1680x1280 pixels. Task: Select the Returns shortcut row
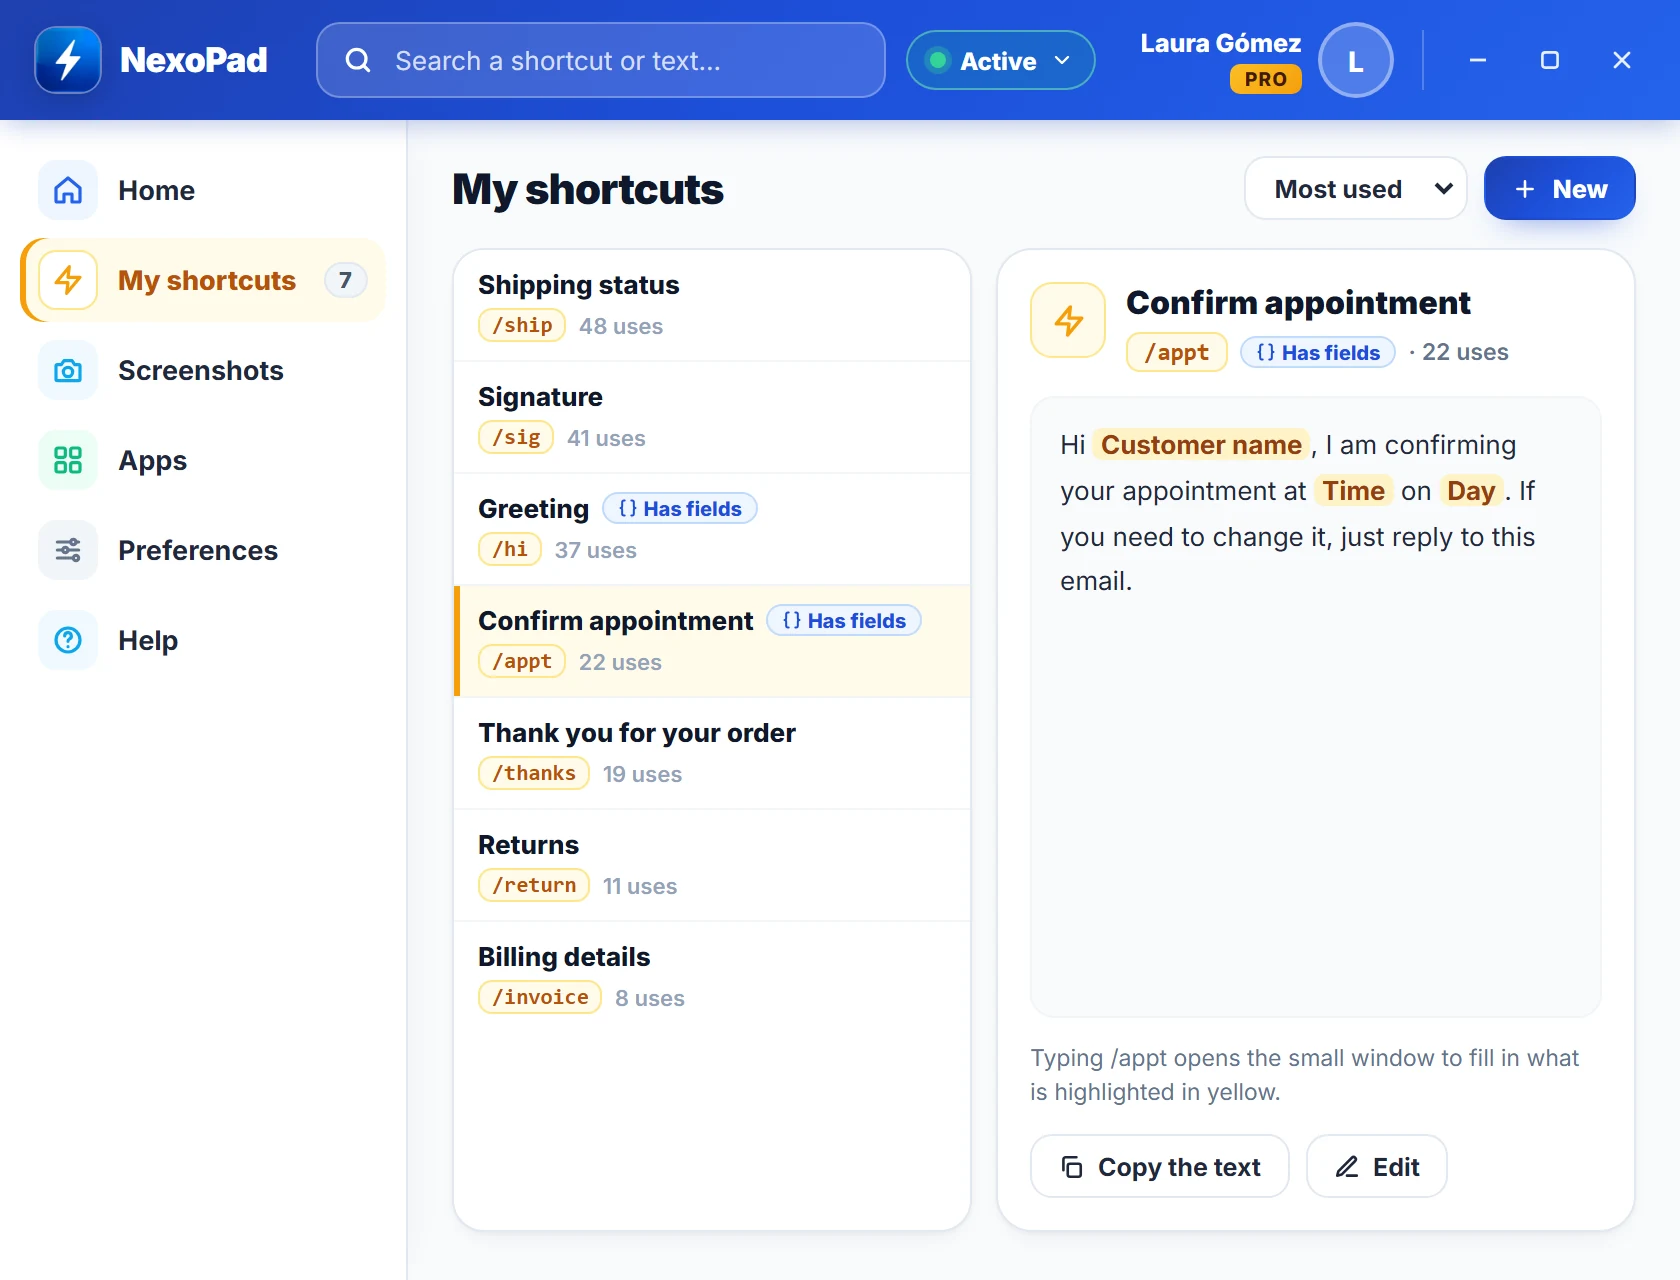712,865
